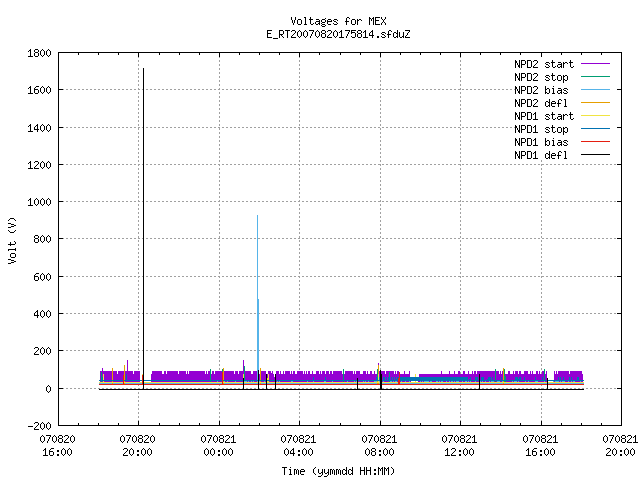Click the dark blue NPD1 stop legend line

click(595, 129)
